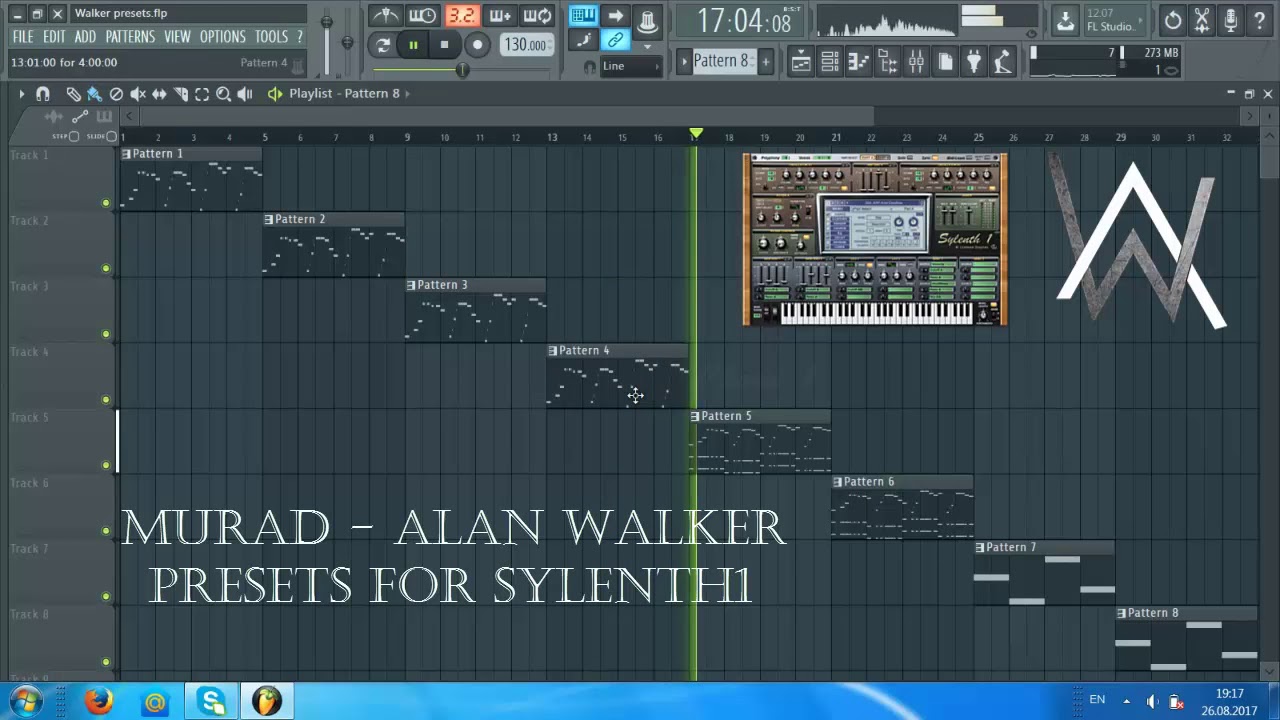Toggle wait for input before playing
Viewport: 1280px width, 720px height.
pos(423,16)
